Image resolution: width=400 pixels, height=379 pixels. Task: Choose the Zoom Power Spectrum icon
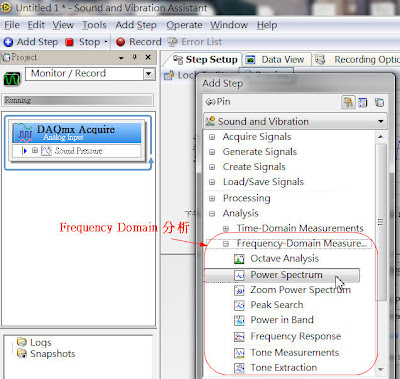coord(239,290)
